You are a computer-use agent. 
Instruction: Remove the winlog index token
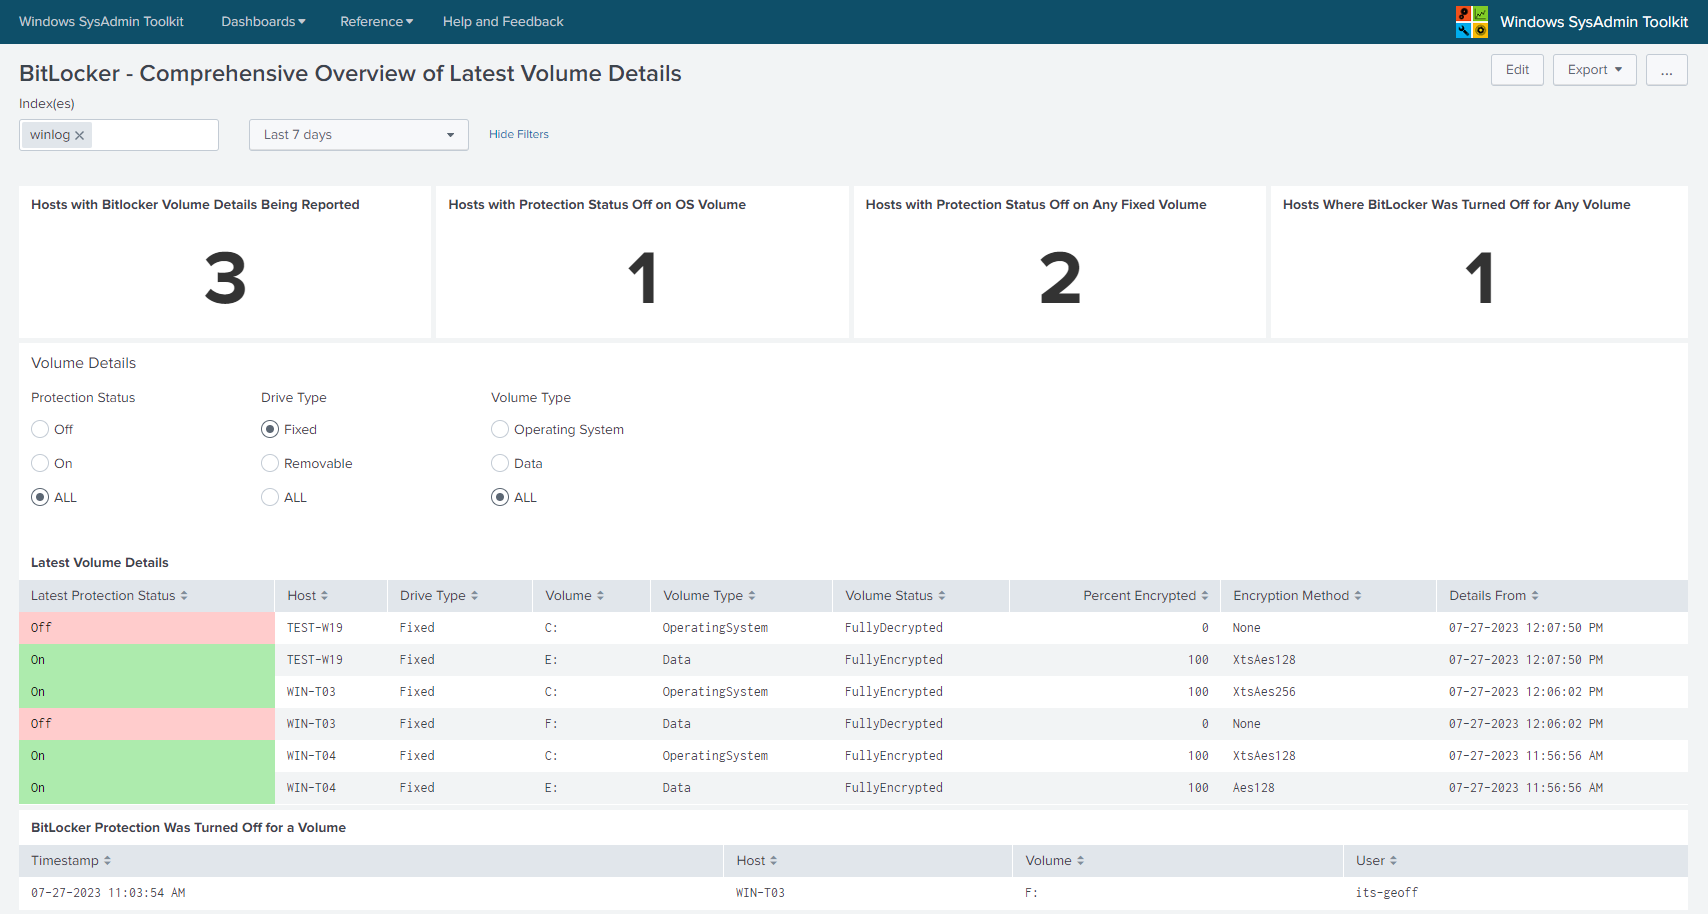[x=80, y=136]
